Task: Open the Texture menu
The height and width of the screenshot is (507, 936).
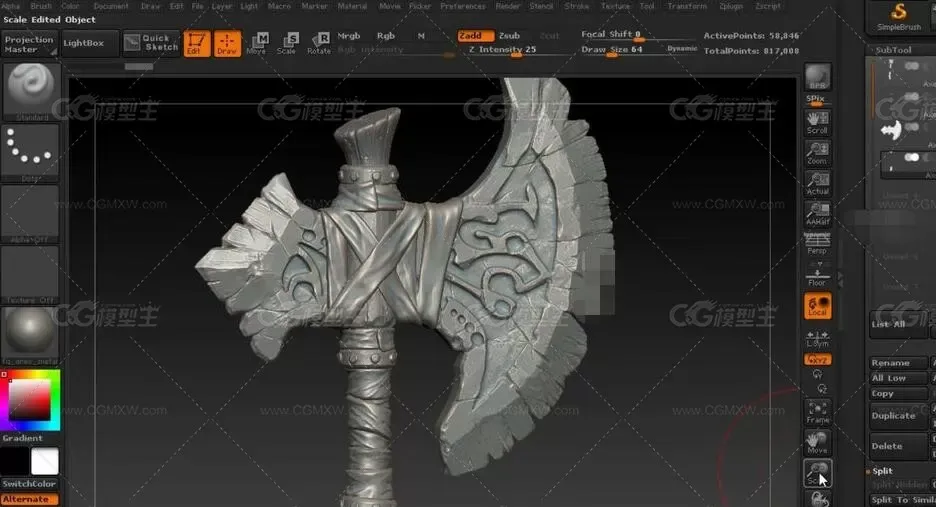Action: click(615, 6)
